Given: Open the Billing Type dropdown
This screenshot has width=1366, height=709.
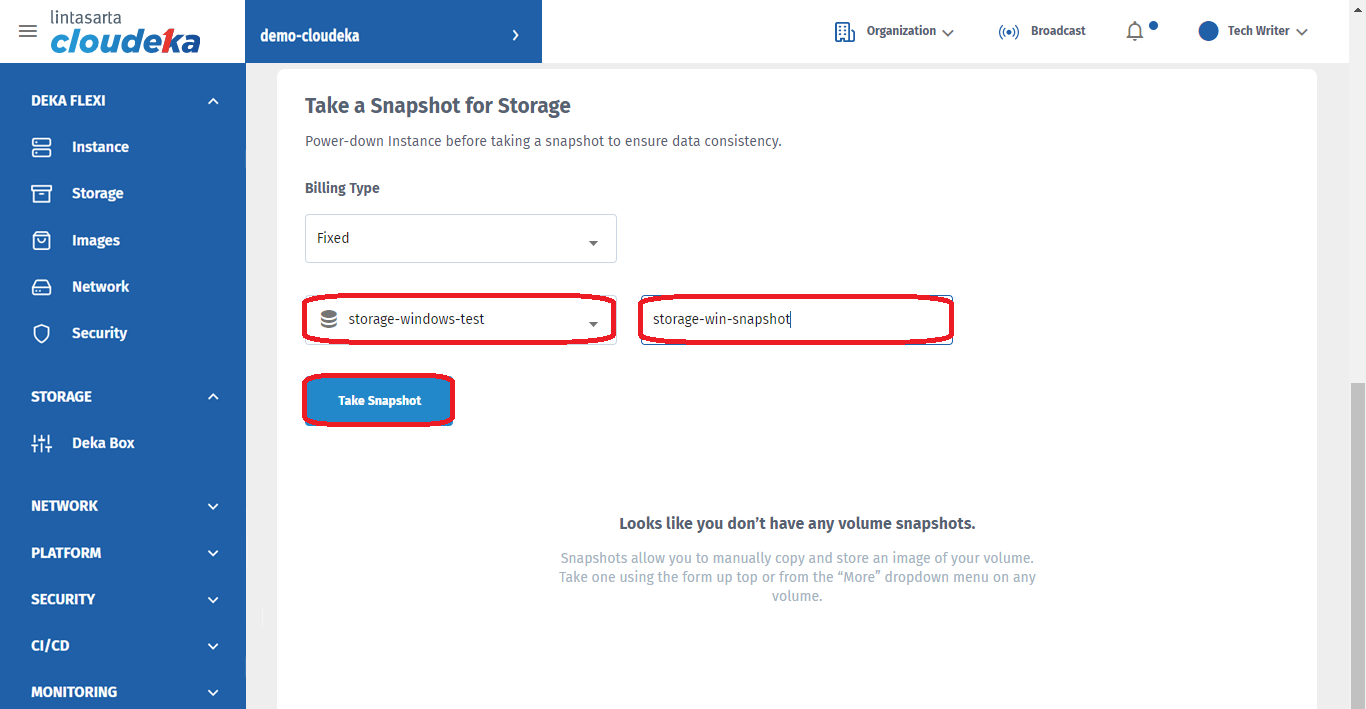Looking at the screenshot, I should pyautogui.click(x=460, y=239).
